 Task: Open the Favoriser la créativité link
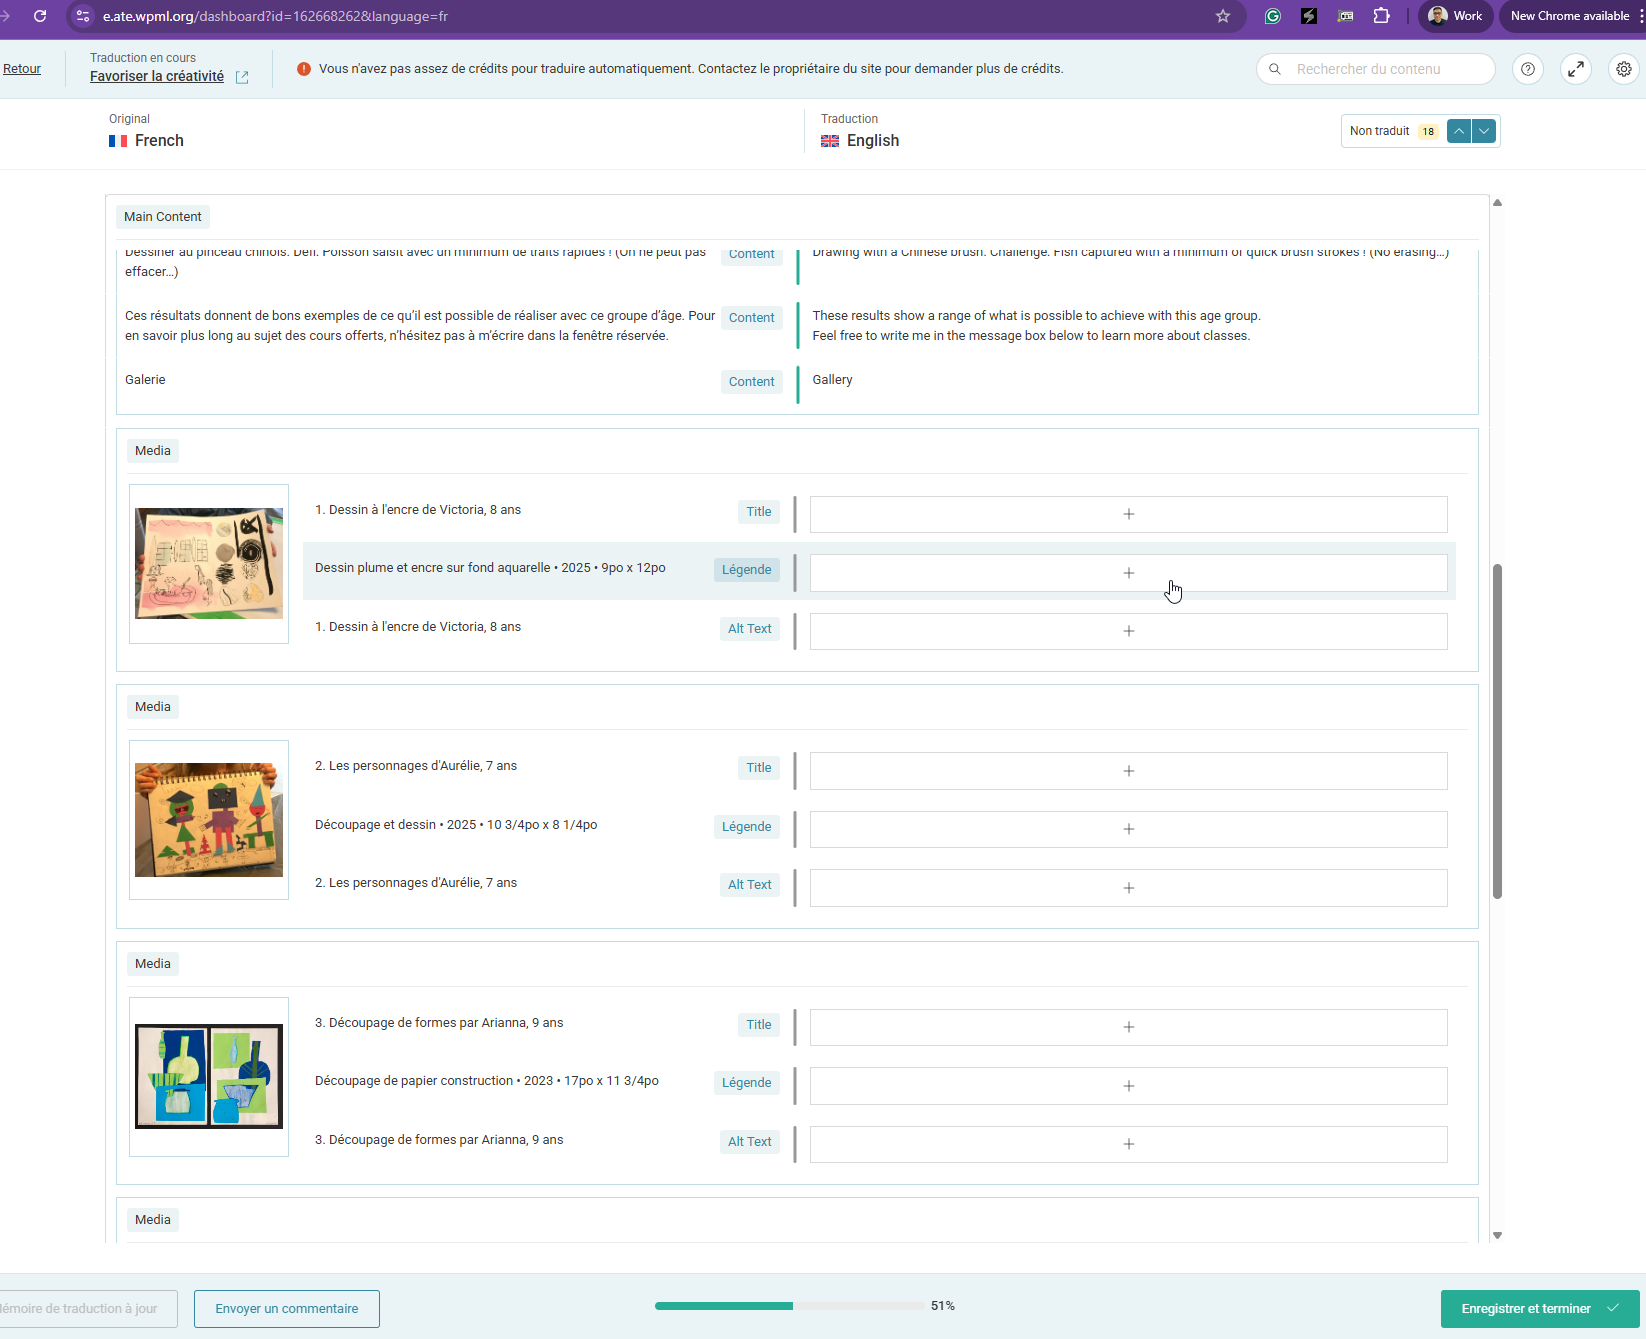pyautogui.click(x=157, y=76)
